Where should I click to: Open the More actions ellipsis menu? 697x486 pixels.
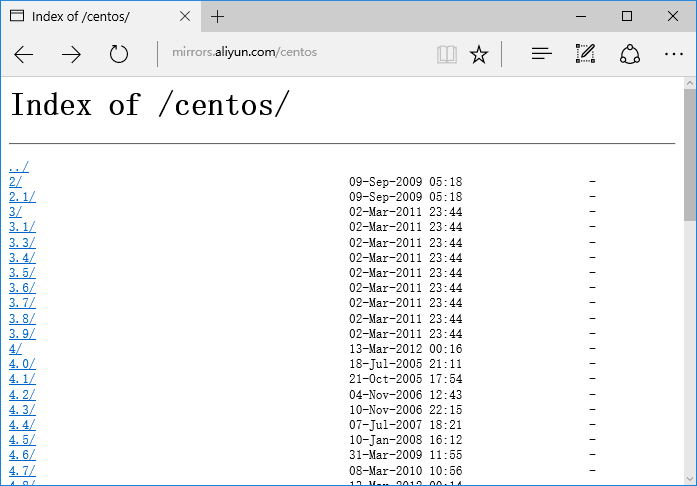pos(673,54)
